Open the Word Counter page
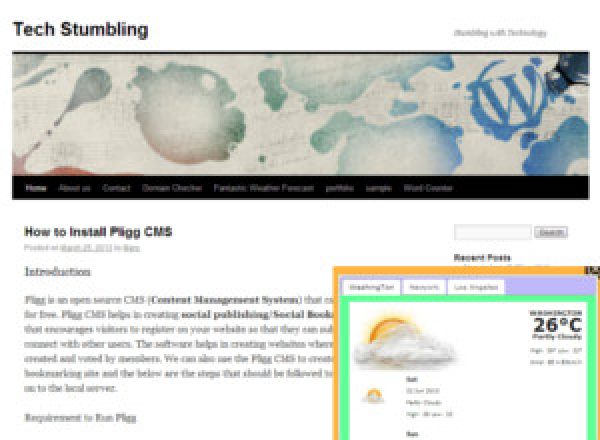600x440 pixels. click(x=428, y=188)
